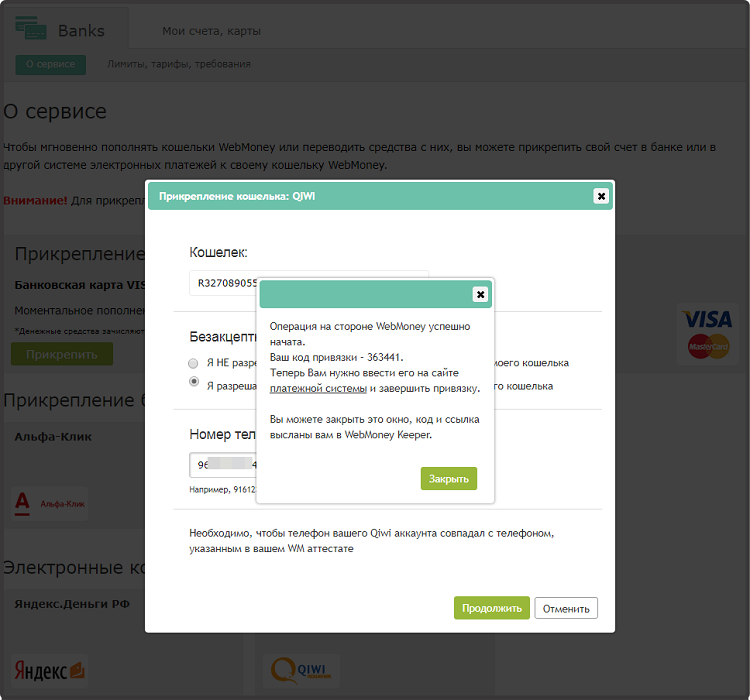Screen dimensions: 750x700
Task: Select the 'Я разрешаю' radio option
Action: [x=194, y=381]
